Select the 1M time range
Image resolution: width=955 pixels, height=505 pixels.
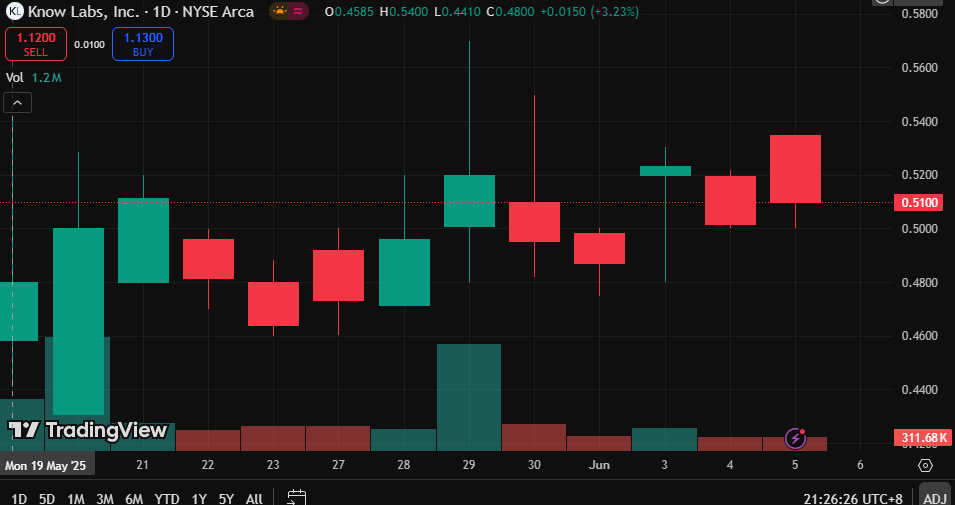pos(76,499)
